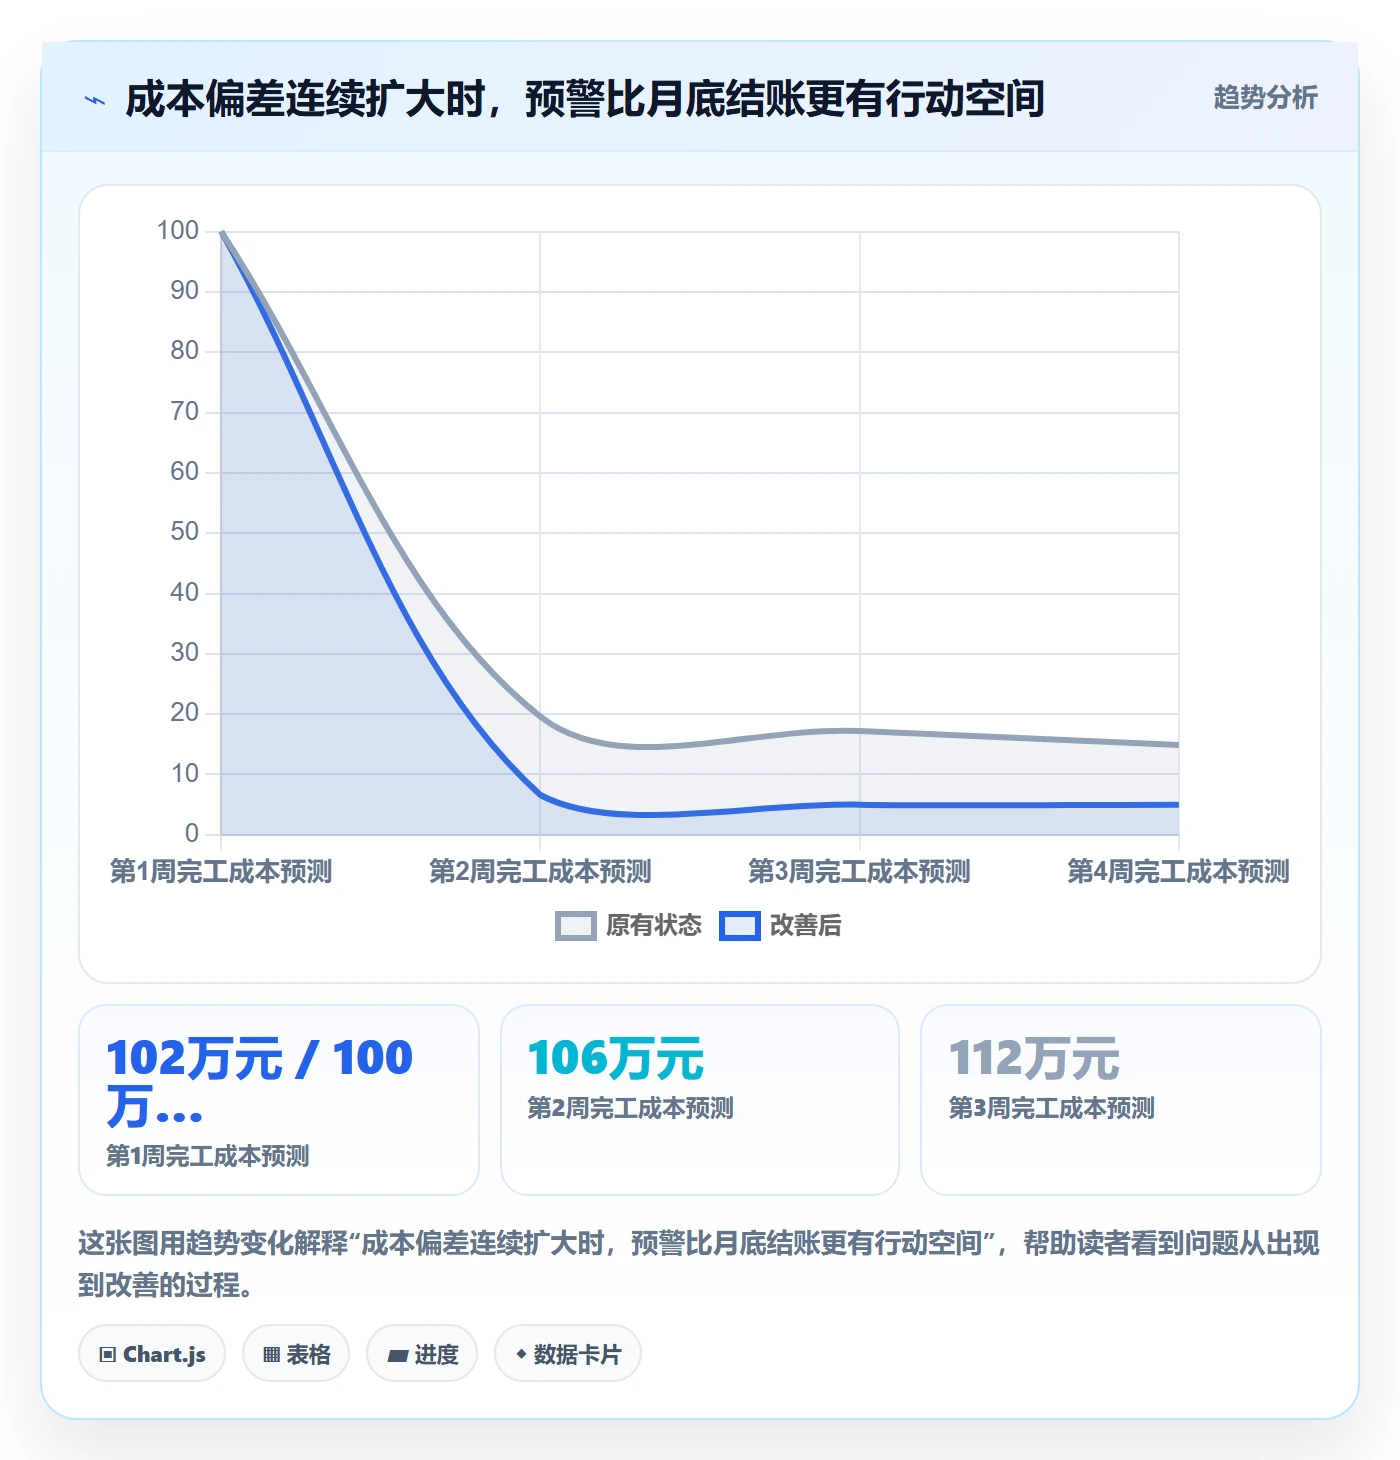Viewport: 1400px width, 1460px height.
Task: Click the 第1周完工成本预测 x-axis label
Action: tap(221, 872)
